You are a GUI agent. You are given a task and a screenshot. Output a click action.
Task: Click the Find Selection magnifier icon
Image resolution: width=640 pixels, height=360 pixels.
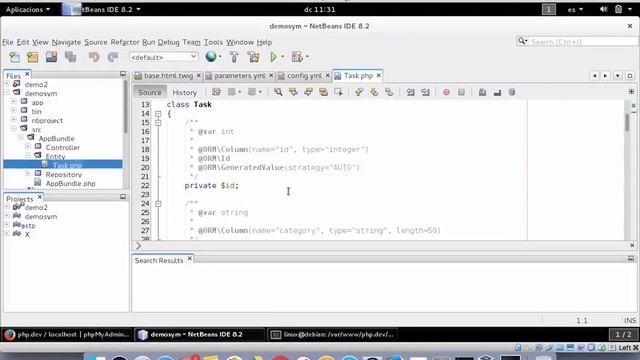coord(278,92)
